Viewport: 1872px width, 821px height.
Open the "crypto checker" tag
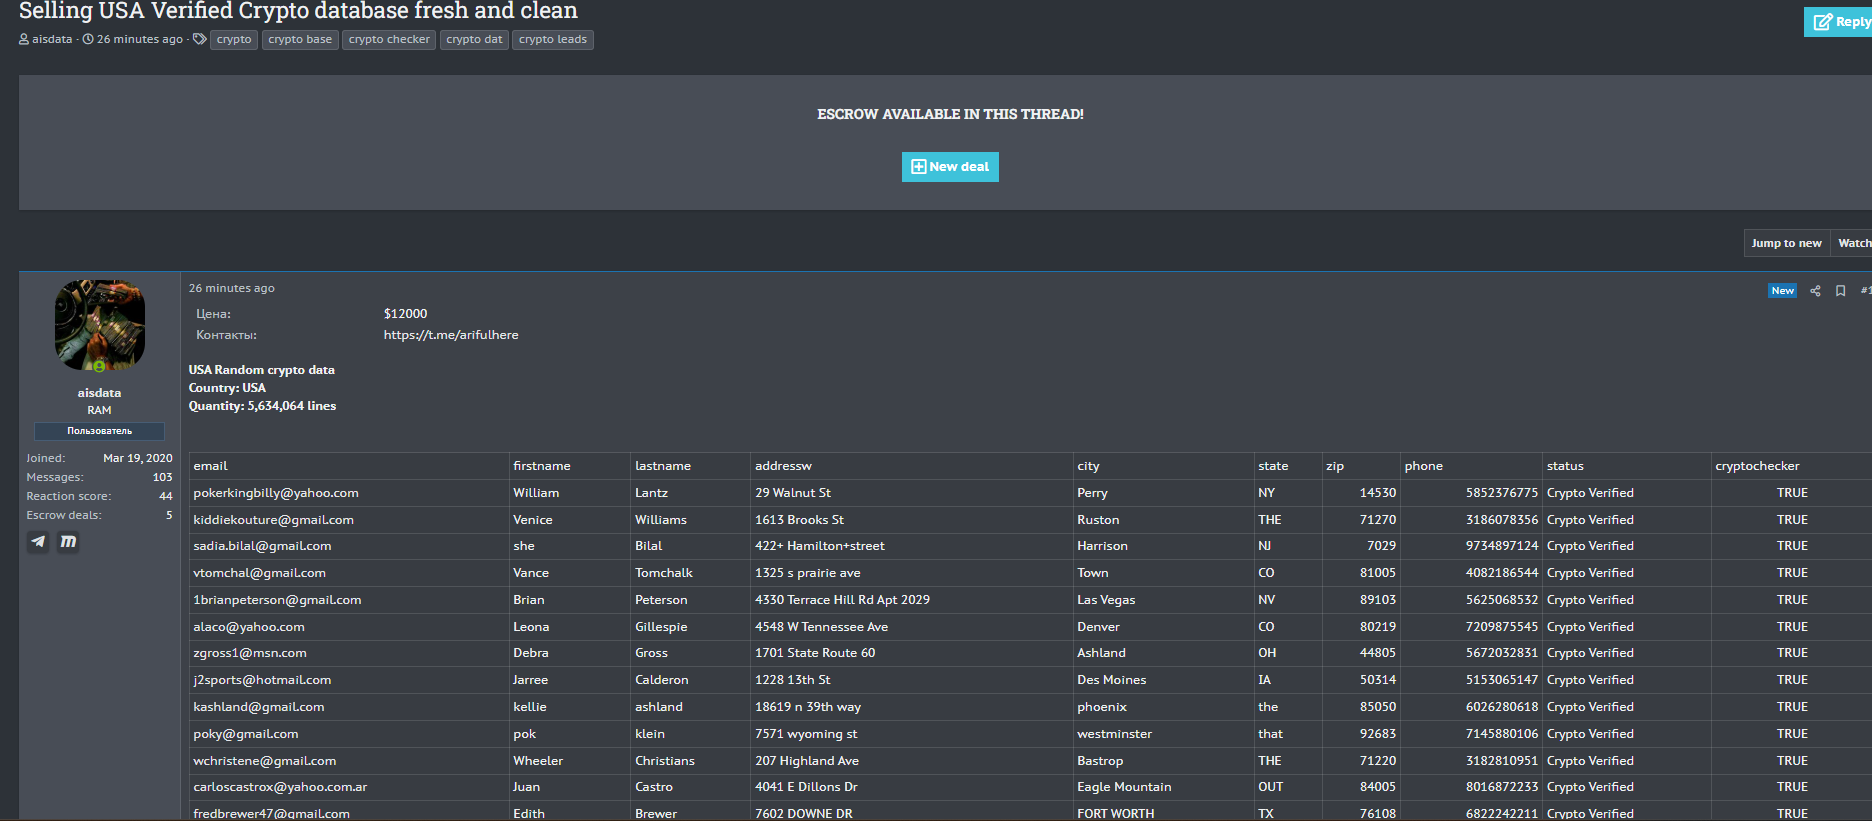tap(389, 40)
